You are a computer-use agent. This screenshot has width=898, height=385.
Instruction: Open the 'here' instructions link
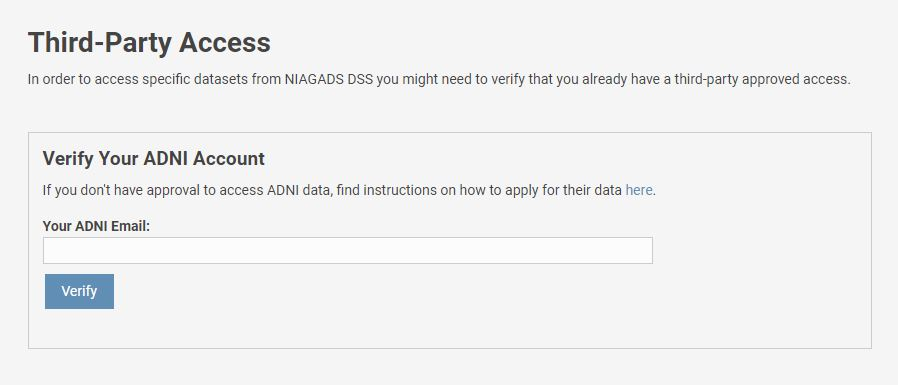click(x=639, y=190)
